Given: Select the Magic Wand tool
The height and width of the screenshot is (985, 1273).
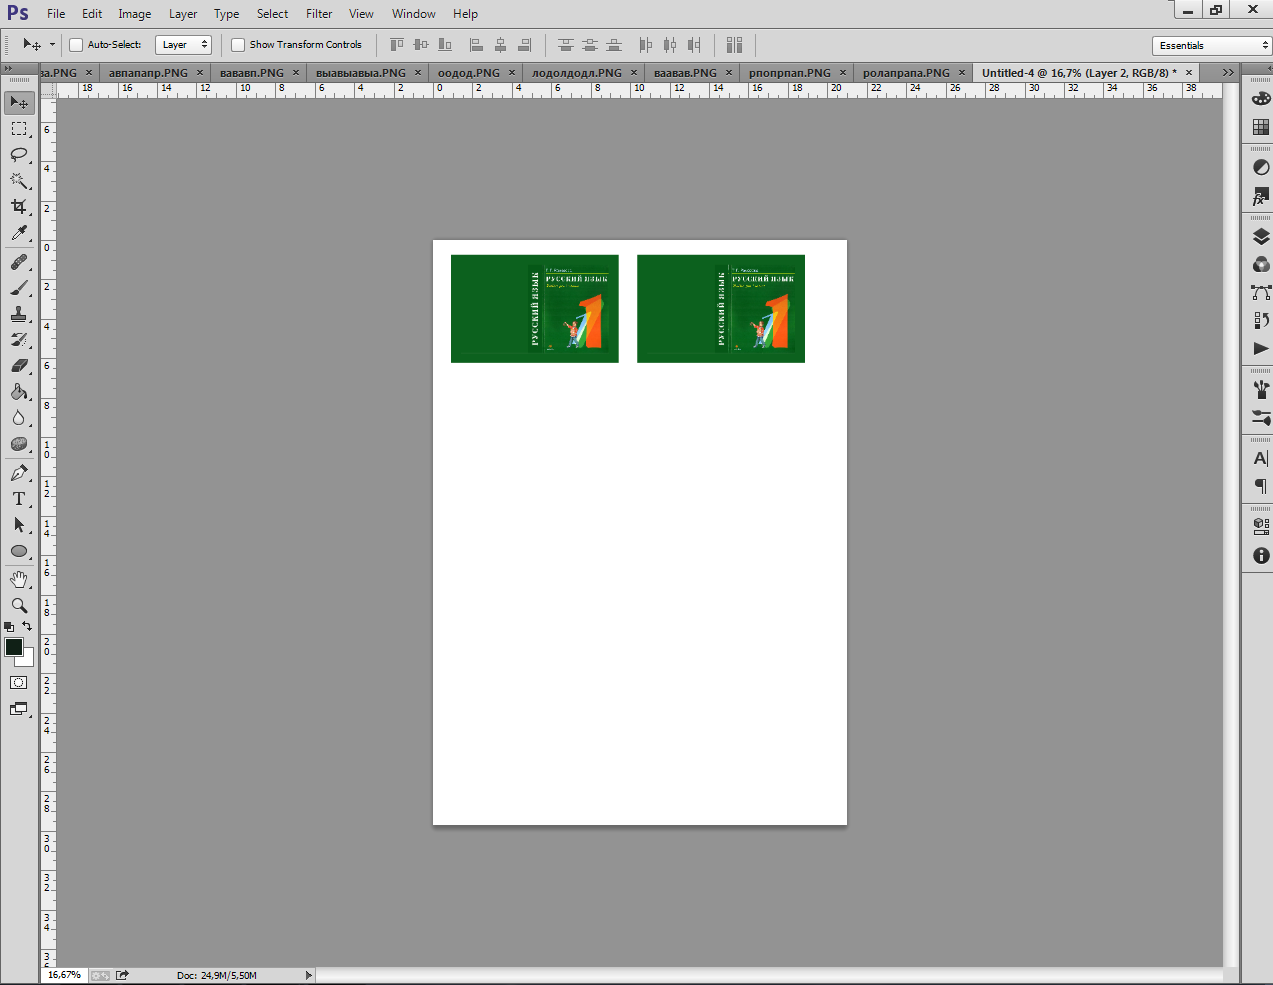Looking at the screenshot, I should tap(19, 181).
